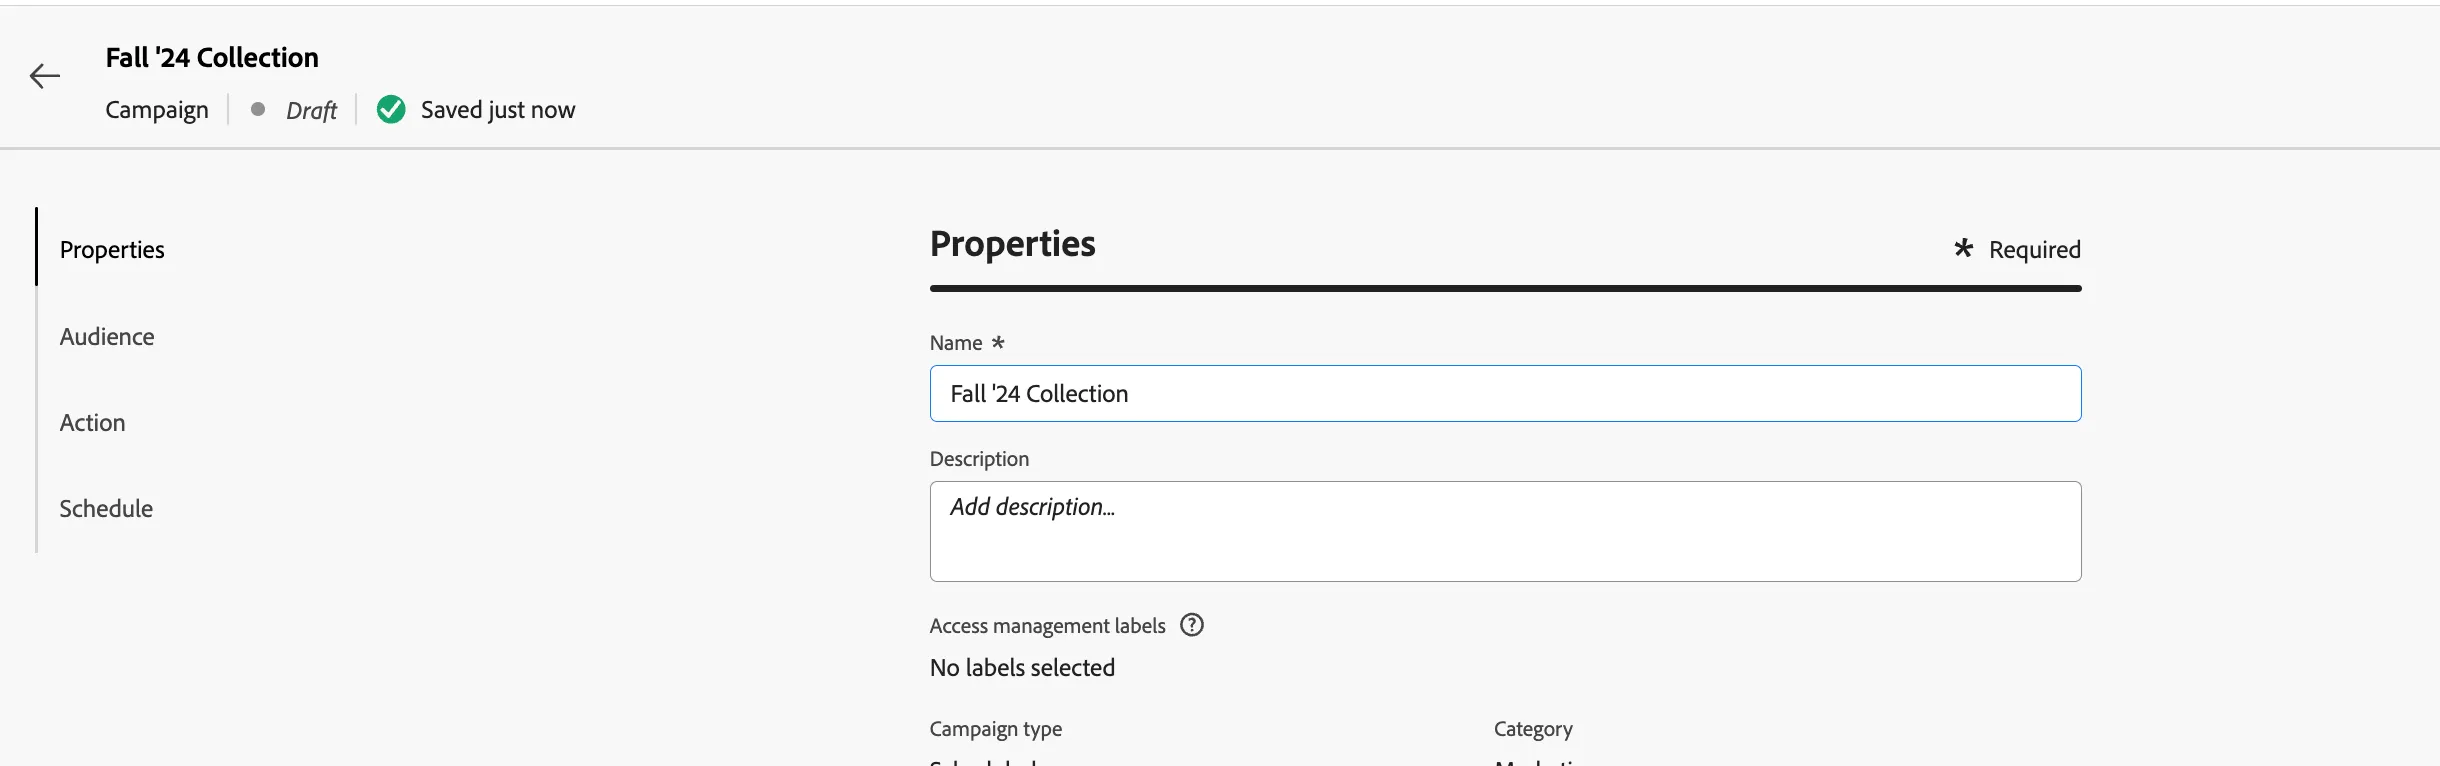Click into the Add description text area
Screen dimensions: 2440x766
(x=1505, y=531)
